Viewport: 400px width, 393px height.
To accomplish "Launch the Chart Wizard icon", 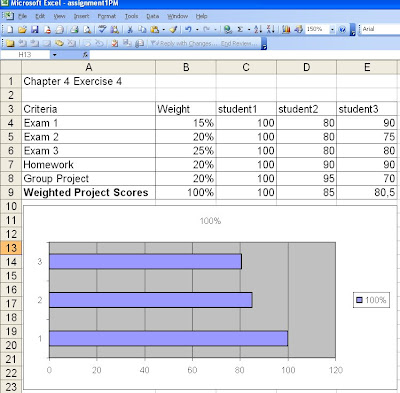I will pyautogui.click(x=286, y=30).
